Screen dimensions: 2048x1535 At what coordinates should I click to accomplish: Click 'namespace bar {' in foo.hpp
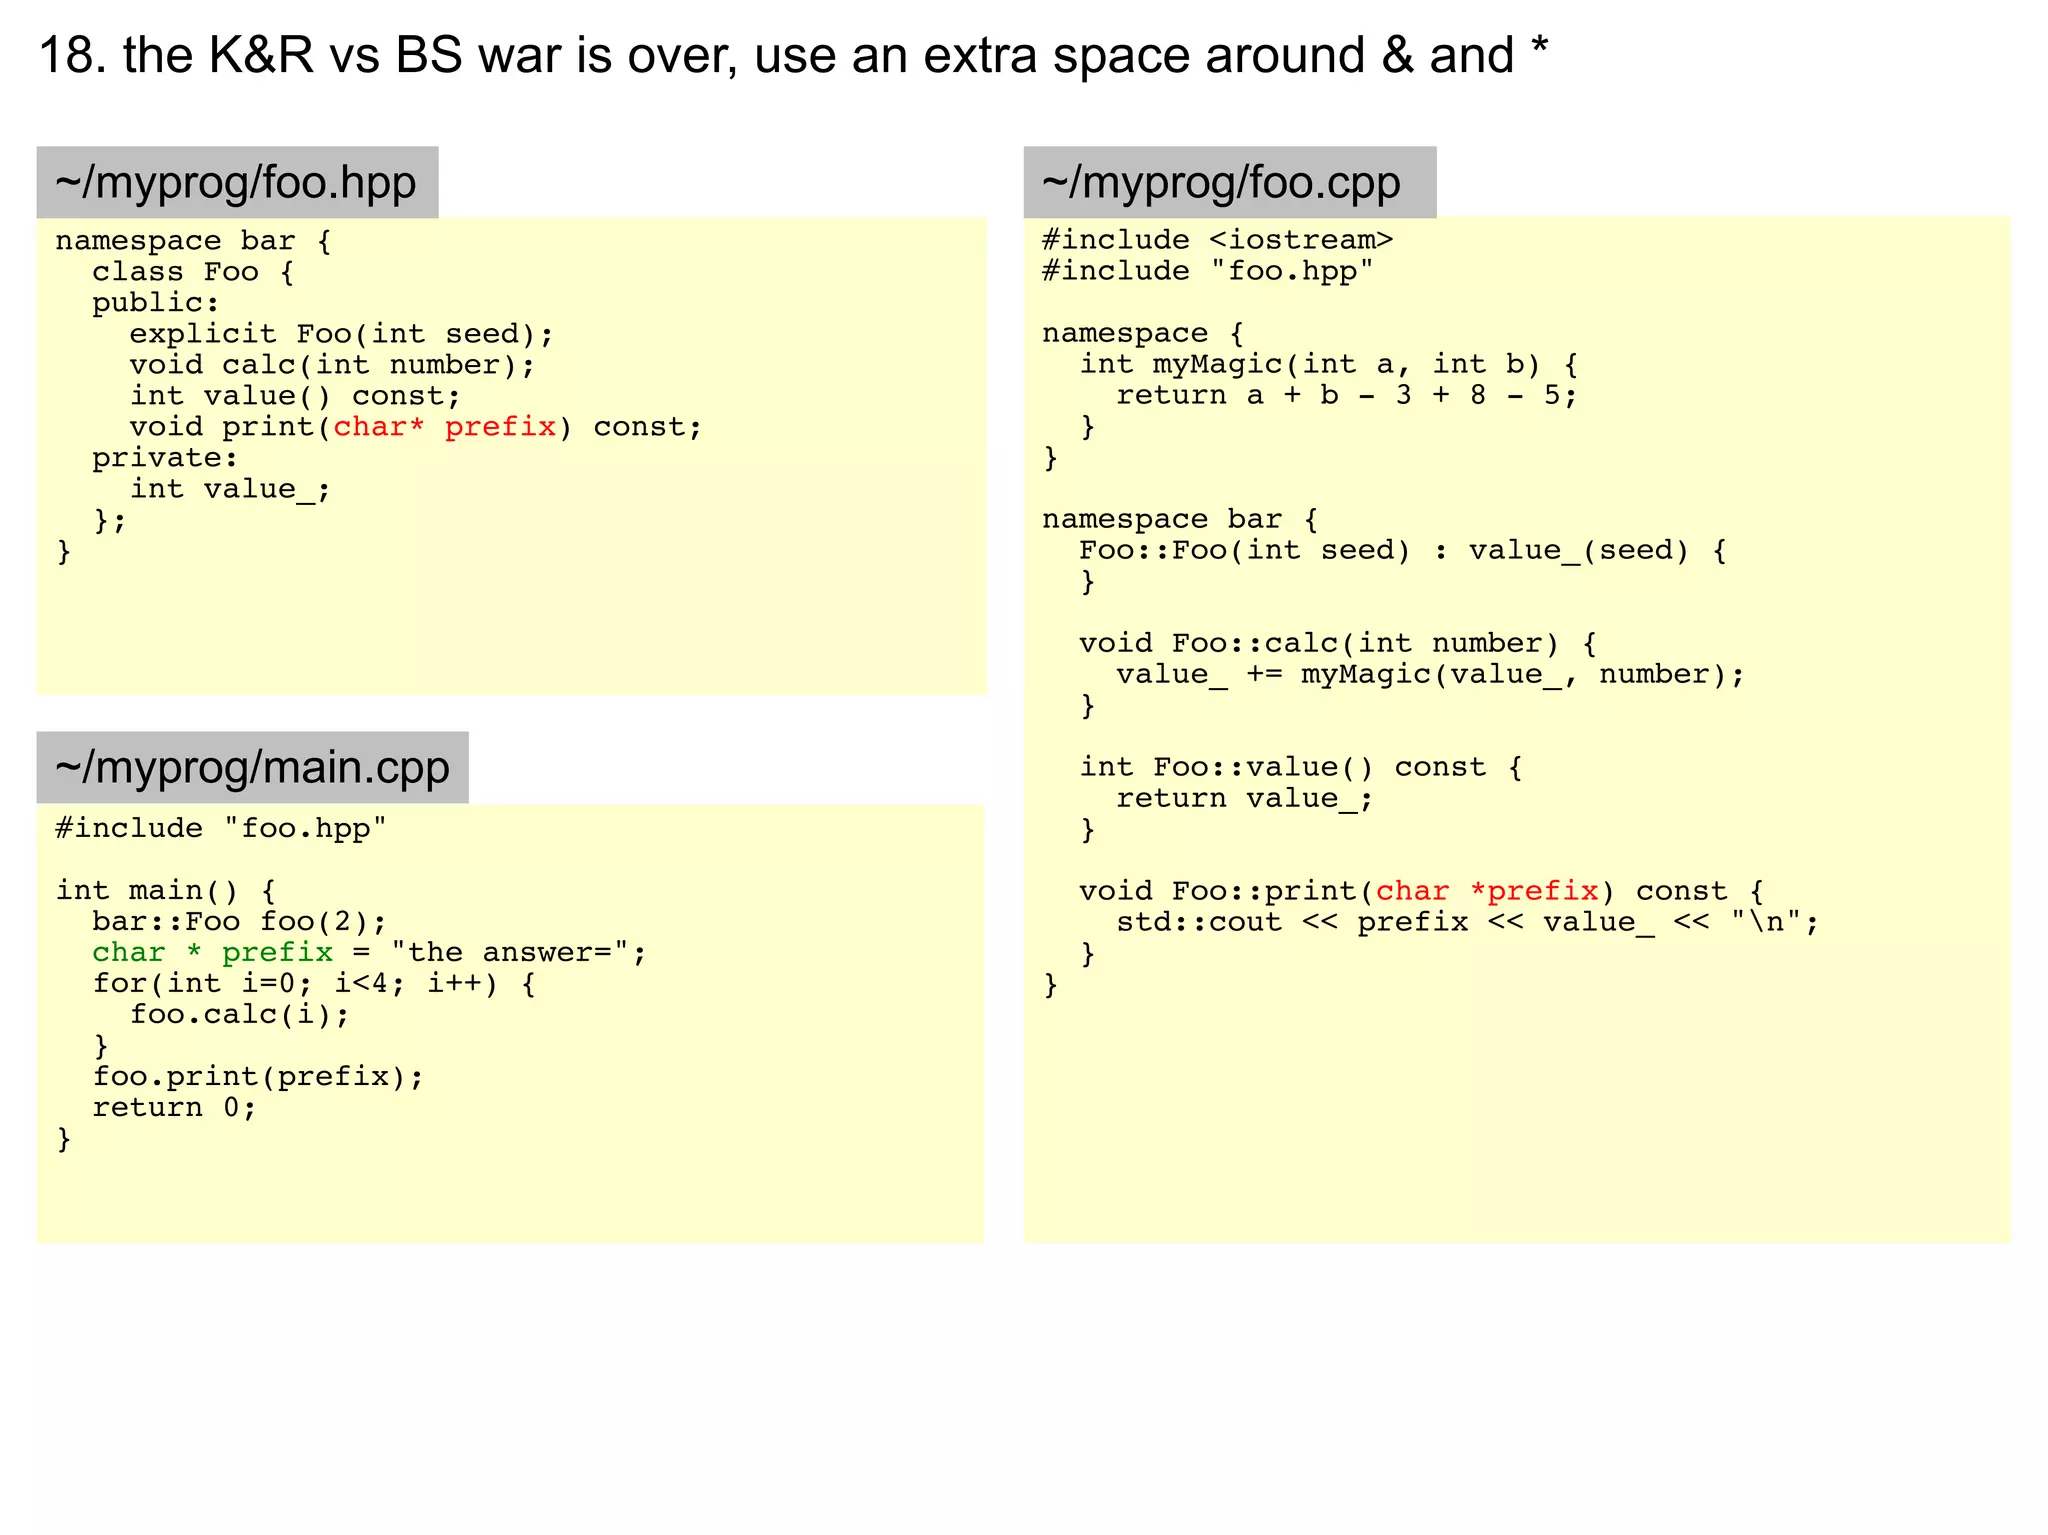[193, 241]
